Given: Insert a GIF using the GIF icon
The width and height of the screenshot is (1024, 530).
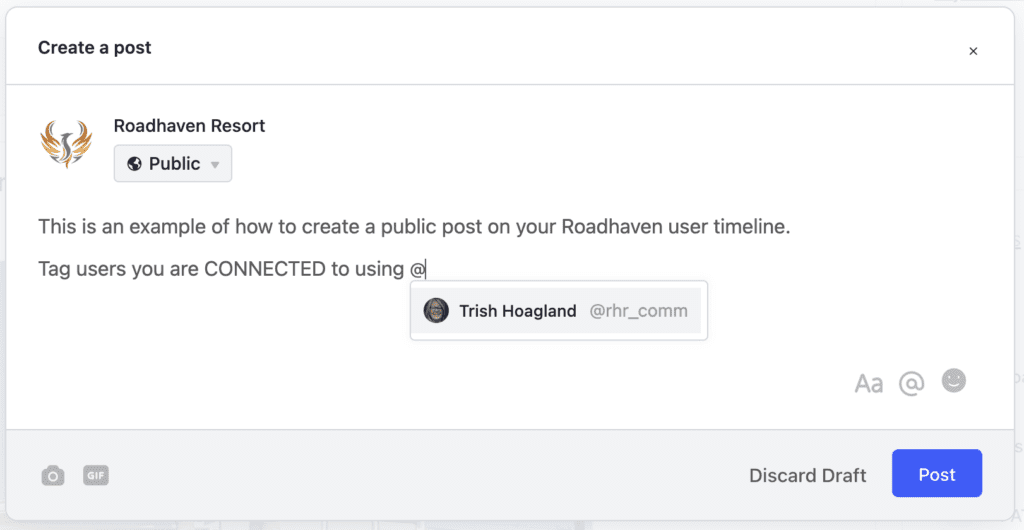Looking at the screenshot, I should click(x=96, y=475).
